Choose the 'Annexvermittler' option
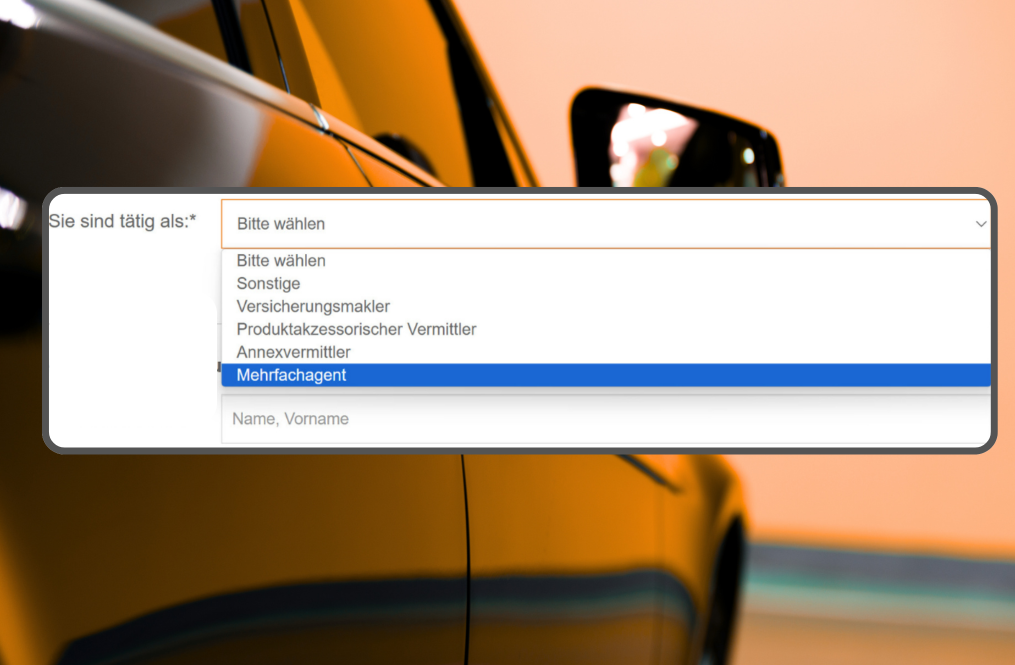The image size is (1015, 665). tap(293, 352)
